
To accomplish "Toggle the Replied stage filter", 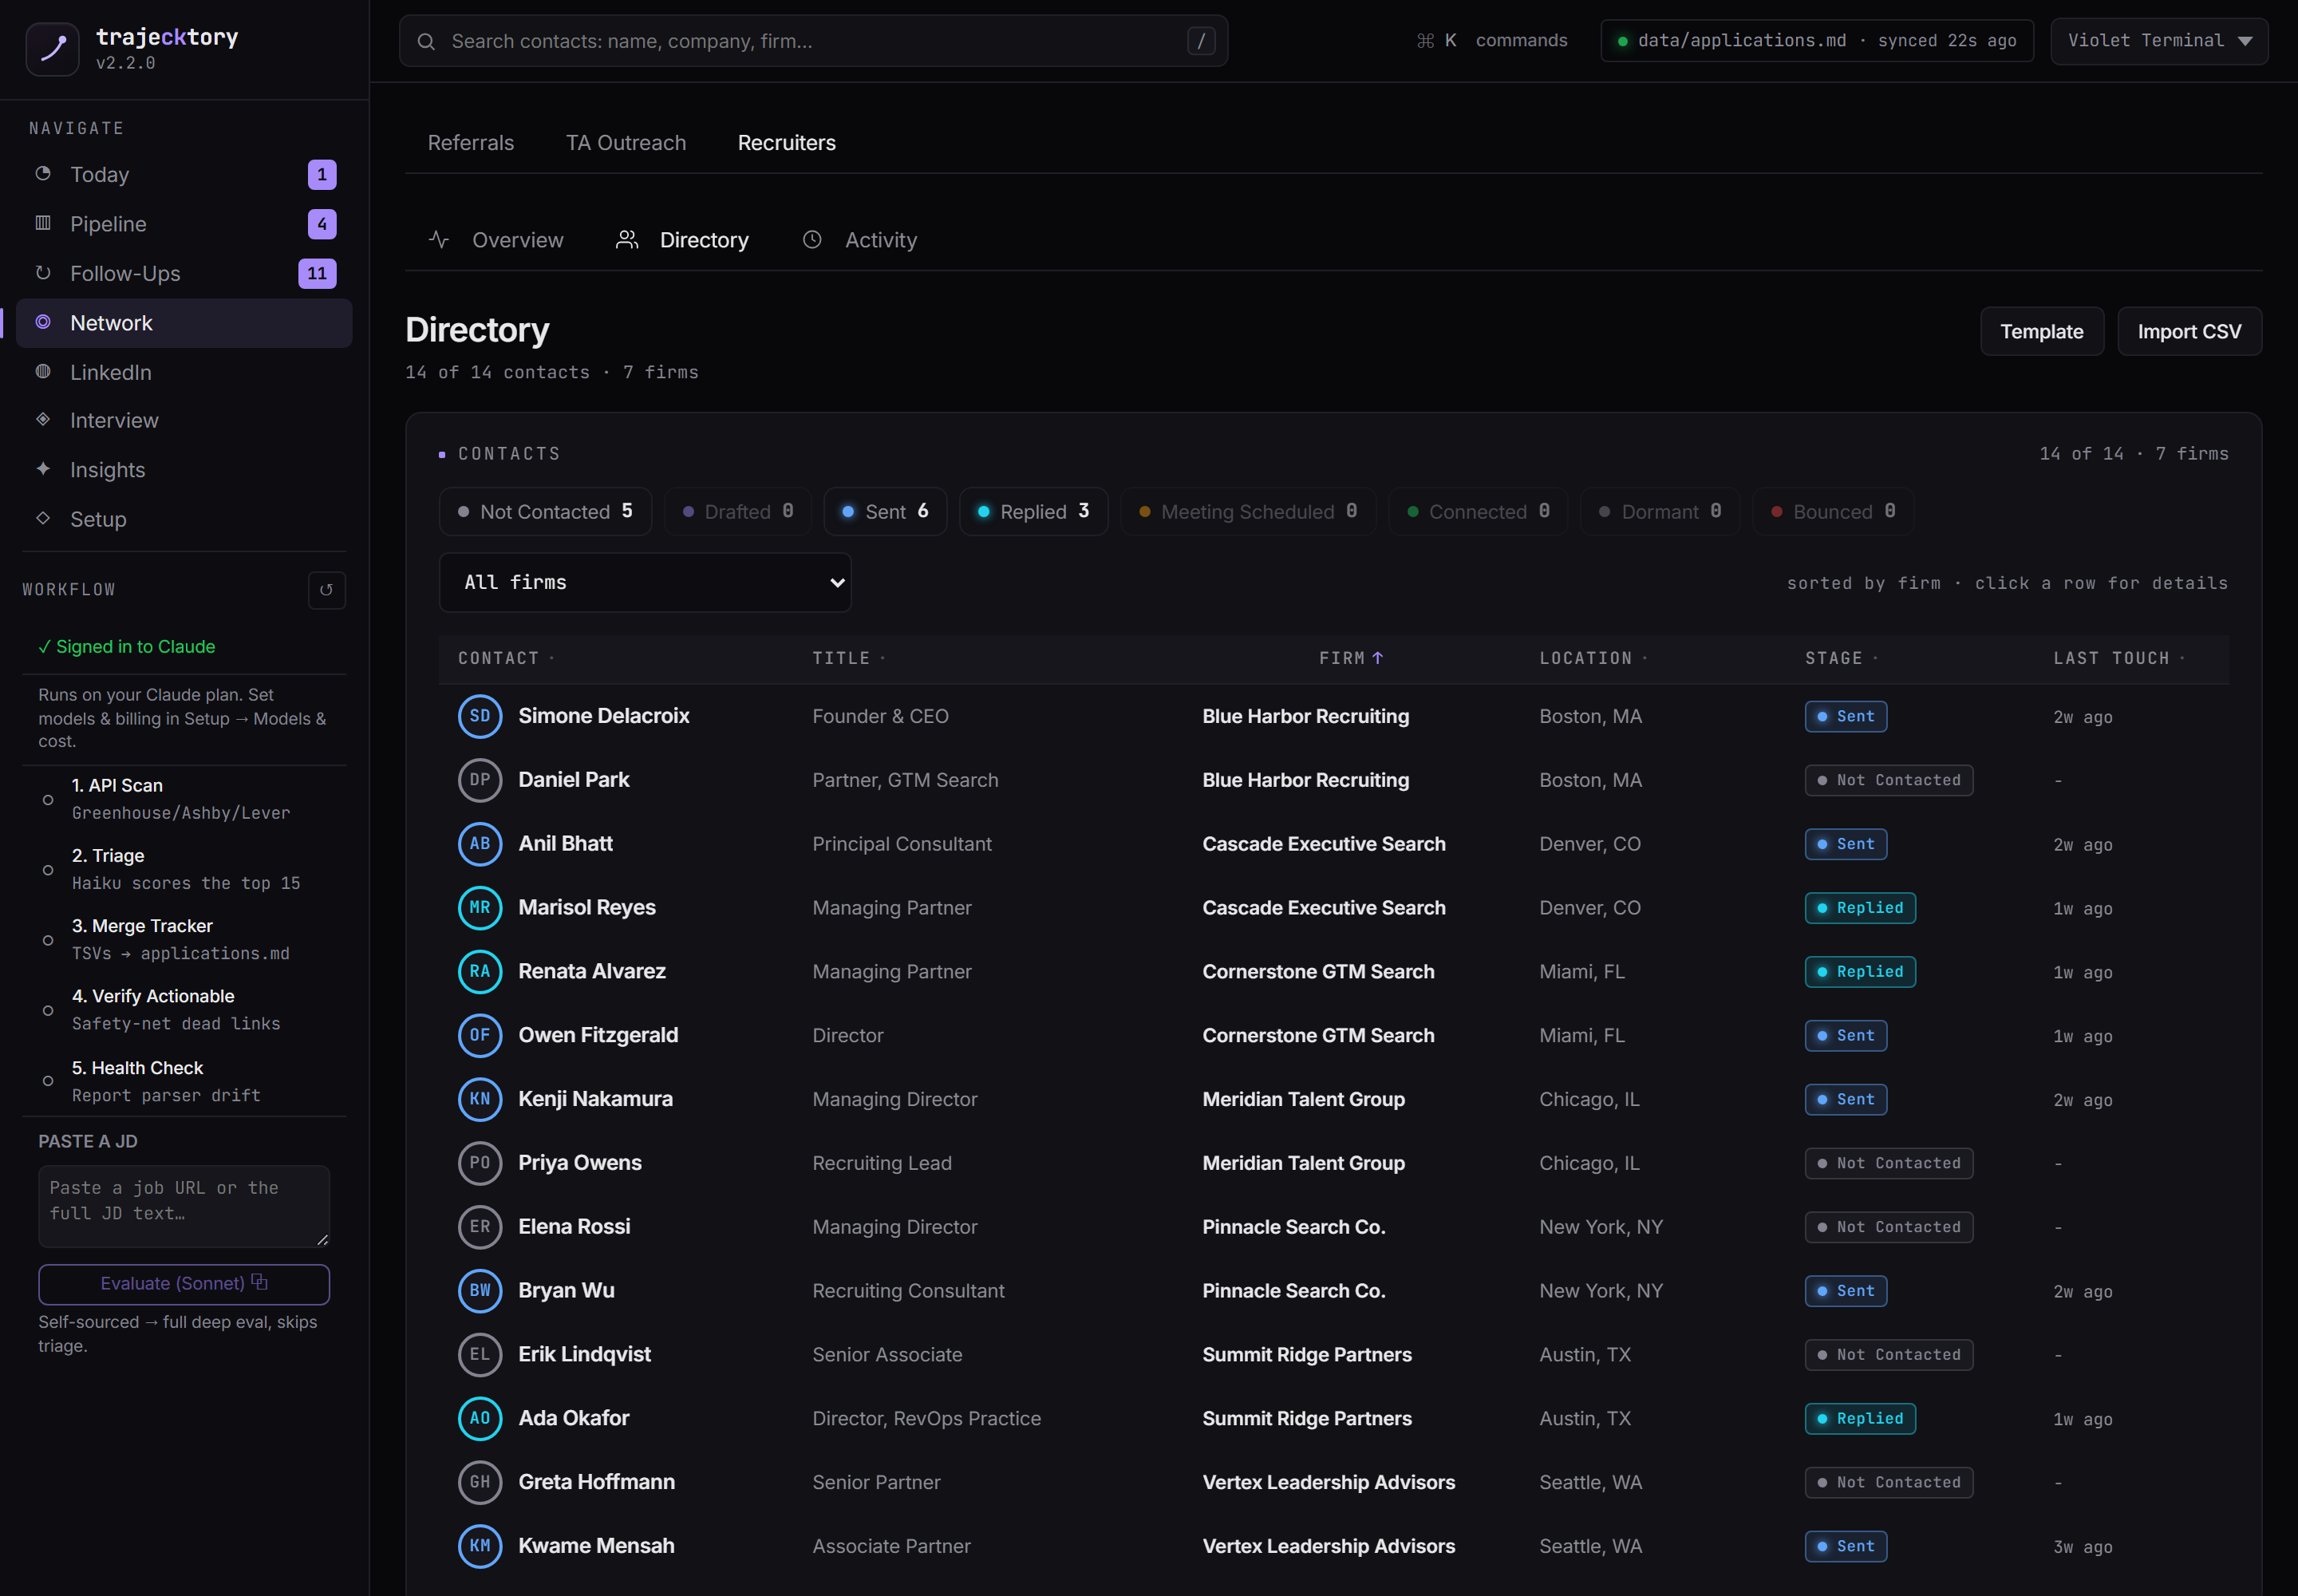I will click(1033, 511).
